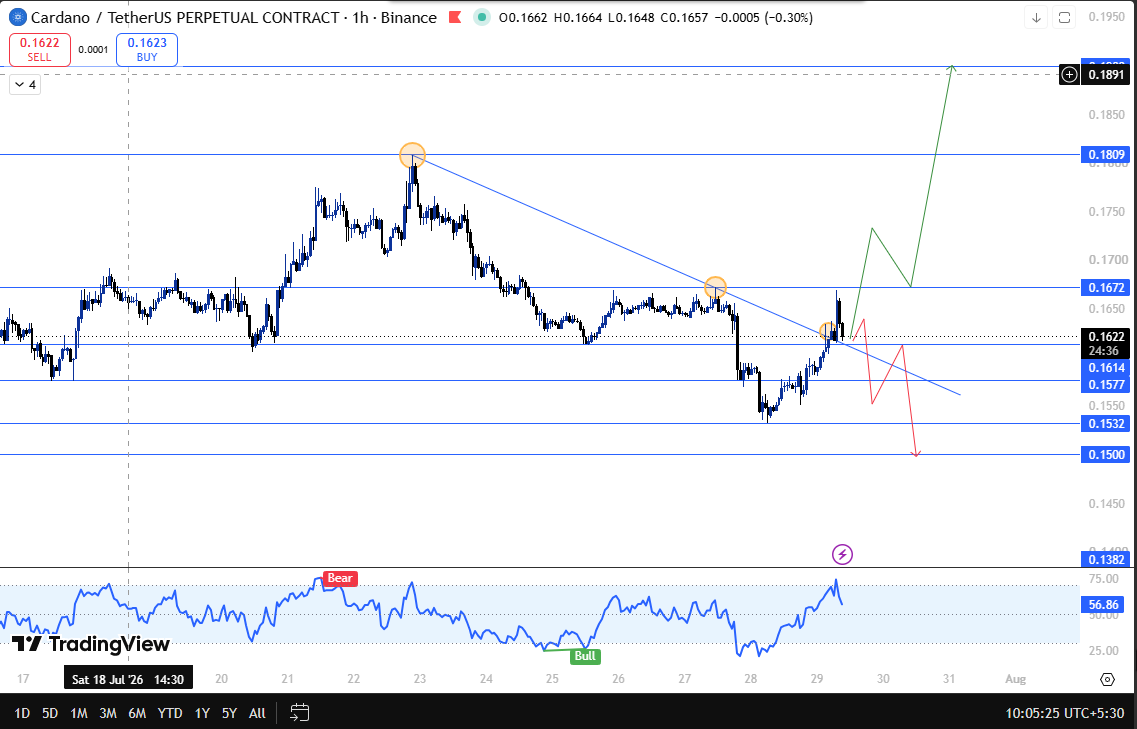This screenshot has height=729, width=1137.
Task: Click the 0.1891 crosshair price label
Action: [x=1106, y=75]
